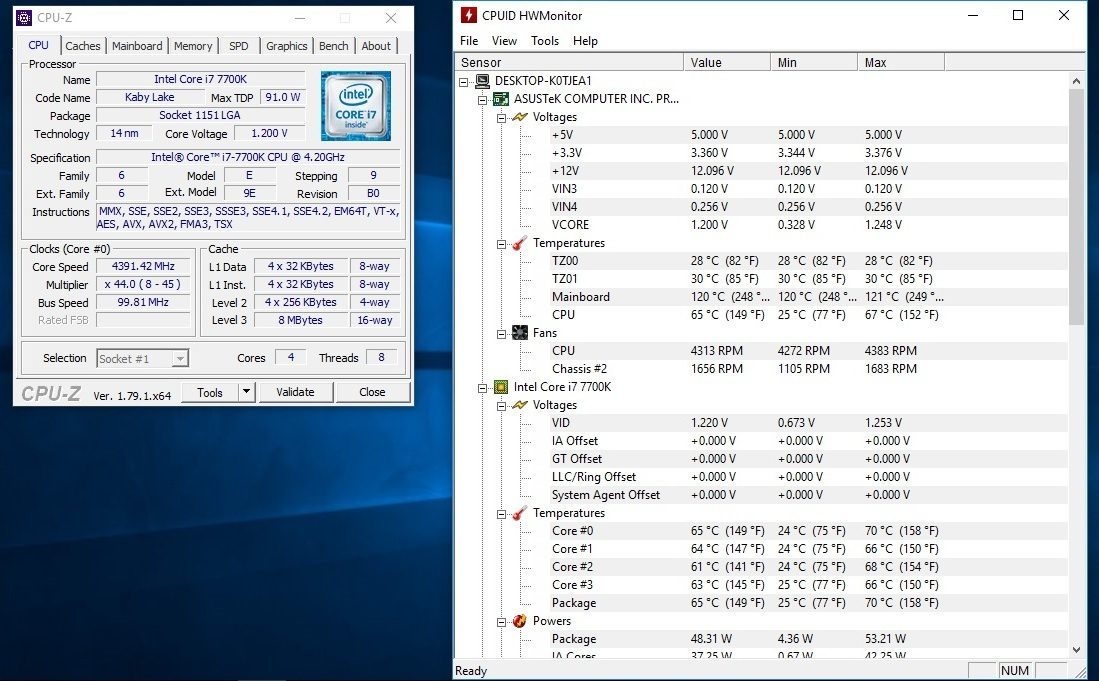Image resolution: width=1099 pixels, height=681 pixels.
Task: Switch to the Graphics tab
Action: [287, 46]
